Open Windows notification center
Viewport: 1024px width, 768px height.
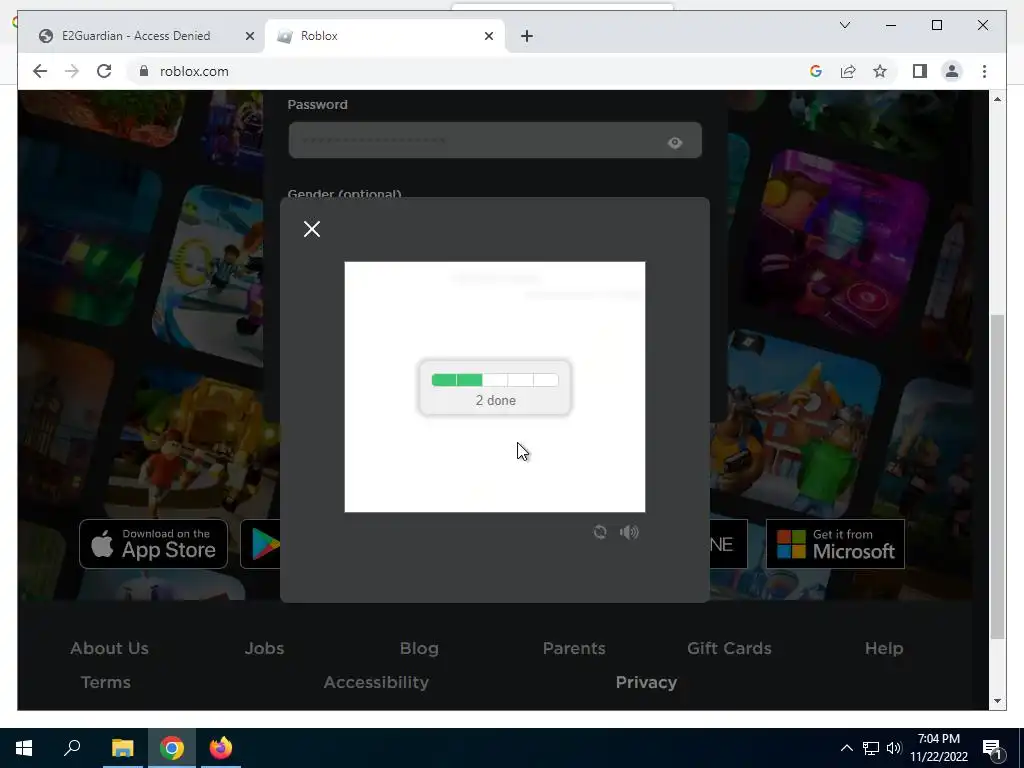pos(992,748)
